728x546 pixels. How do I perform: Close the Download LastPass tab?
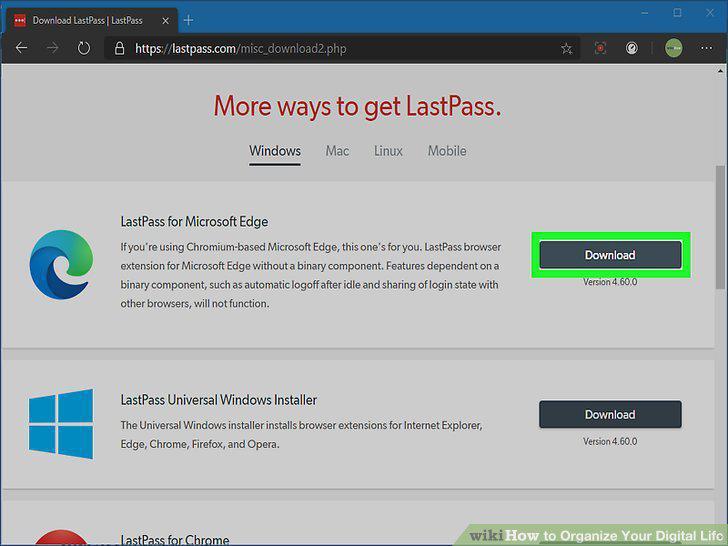(165, 21)
